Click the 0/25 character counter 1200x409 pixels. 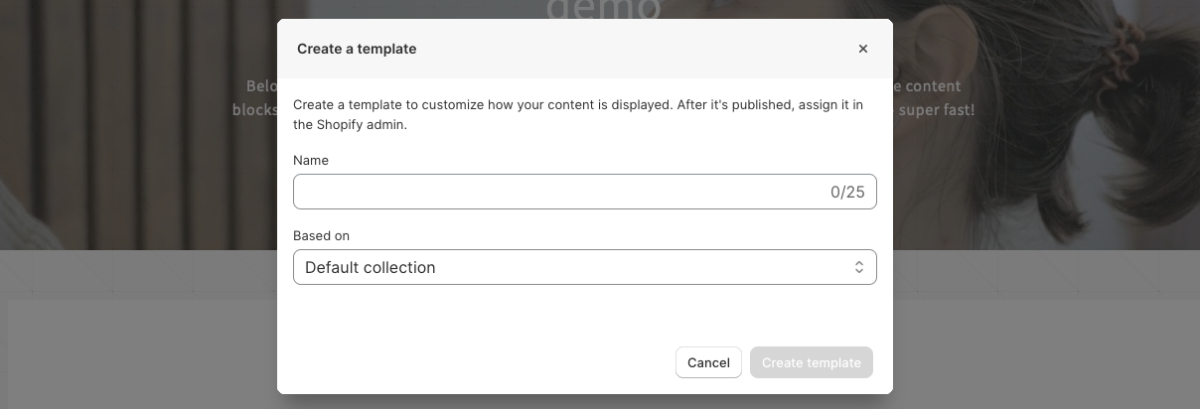[x=847, y=192]
